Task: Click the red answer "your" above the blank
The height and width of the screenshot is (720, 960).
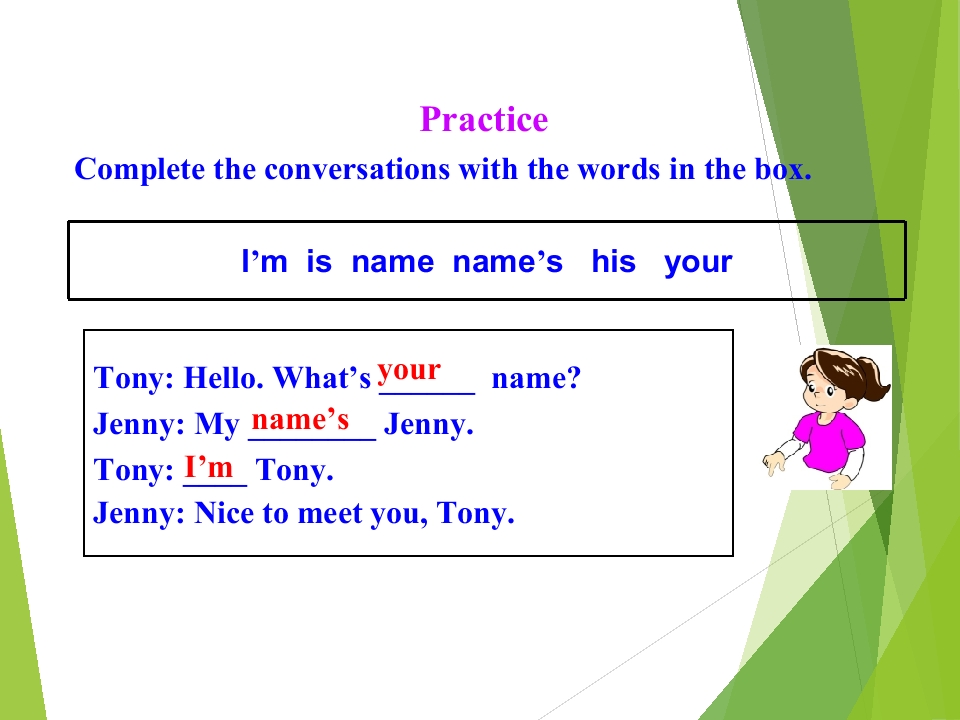Action: (409, 370)
